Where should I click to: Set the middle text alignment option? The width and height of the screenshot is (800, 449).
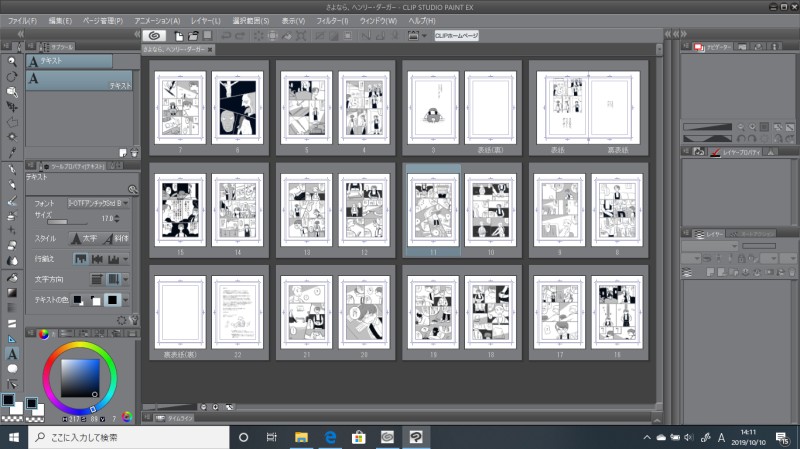(x=97, y=259)
